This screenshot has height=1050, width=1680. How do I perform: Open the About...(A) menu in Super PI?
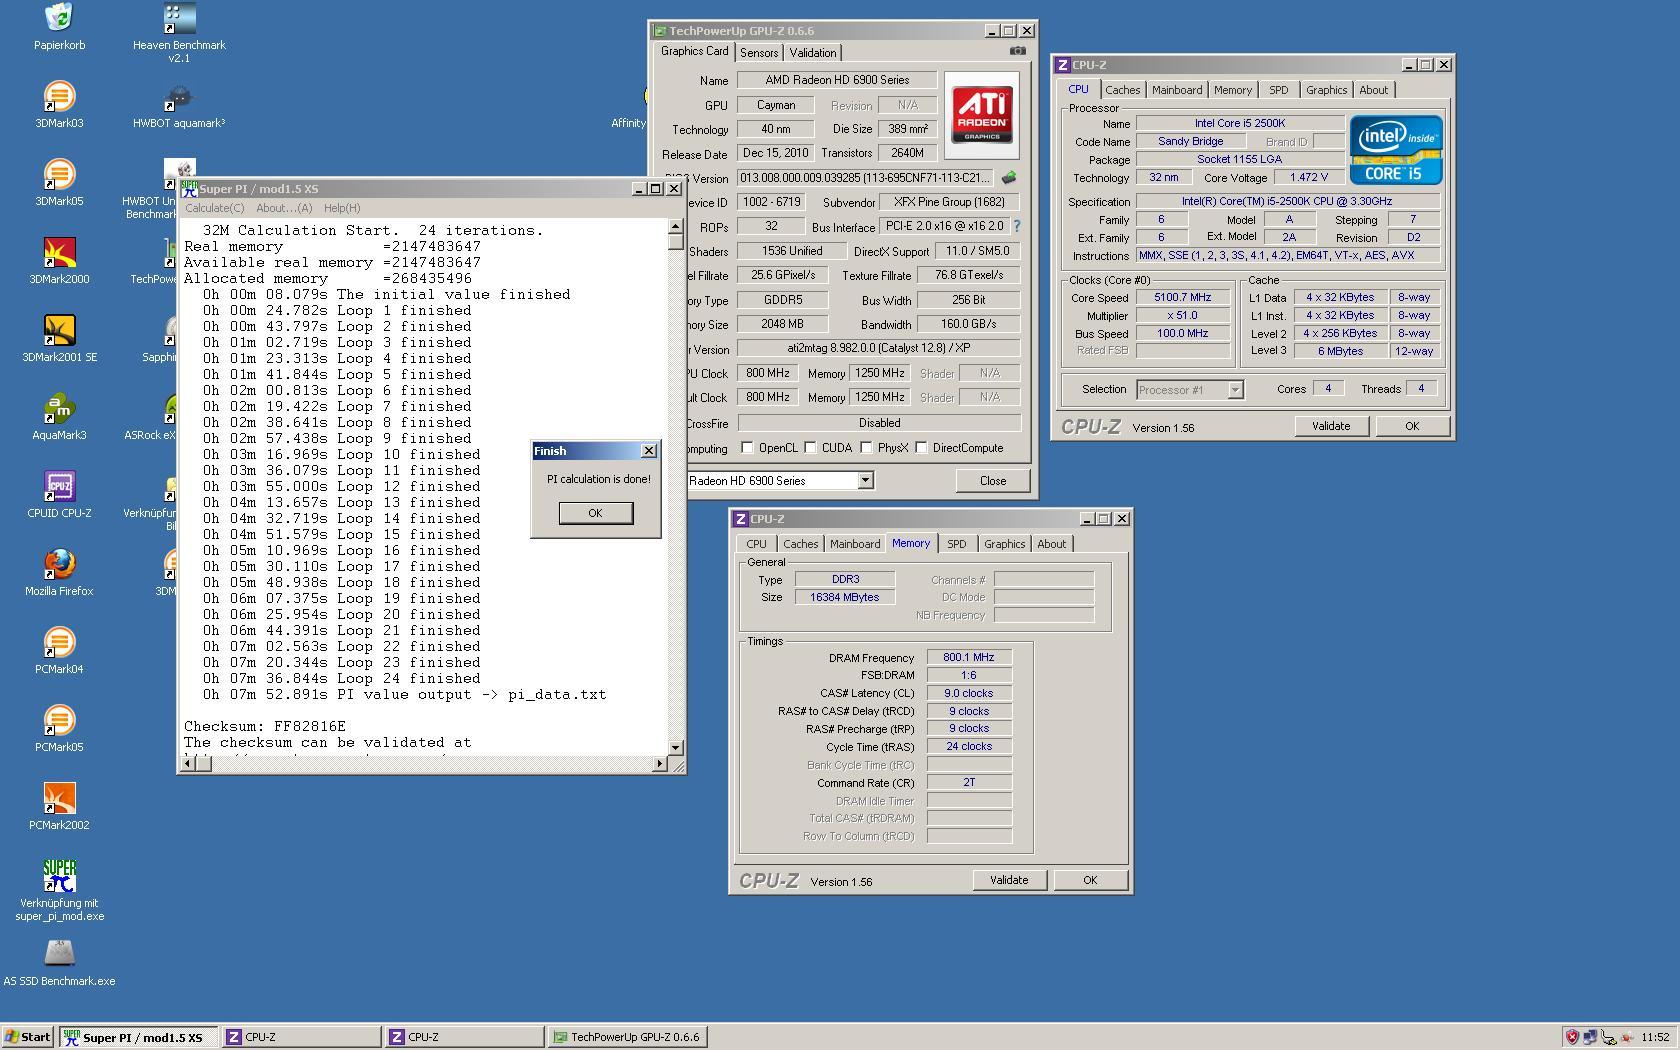point(284,208)
